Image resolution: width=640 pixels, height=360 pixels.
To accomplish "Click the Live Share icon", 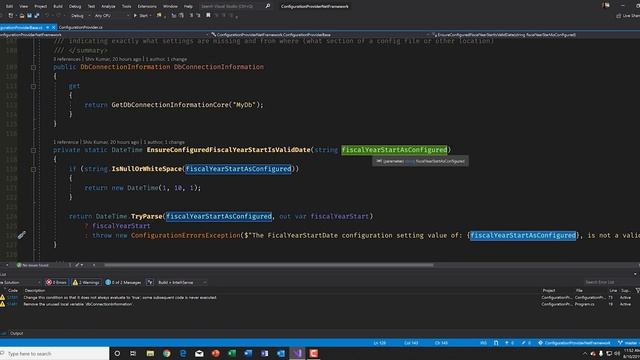I will (x=619, y=16).
